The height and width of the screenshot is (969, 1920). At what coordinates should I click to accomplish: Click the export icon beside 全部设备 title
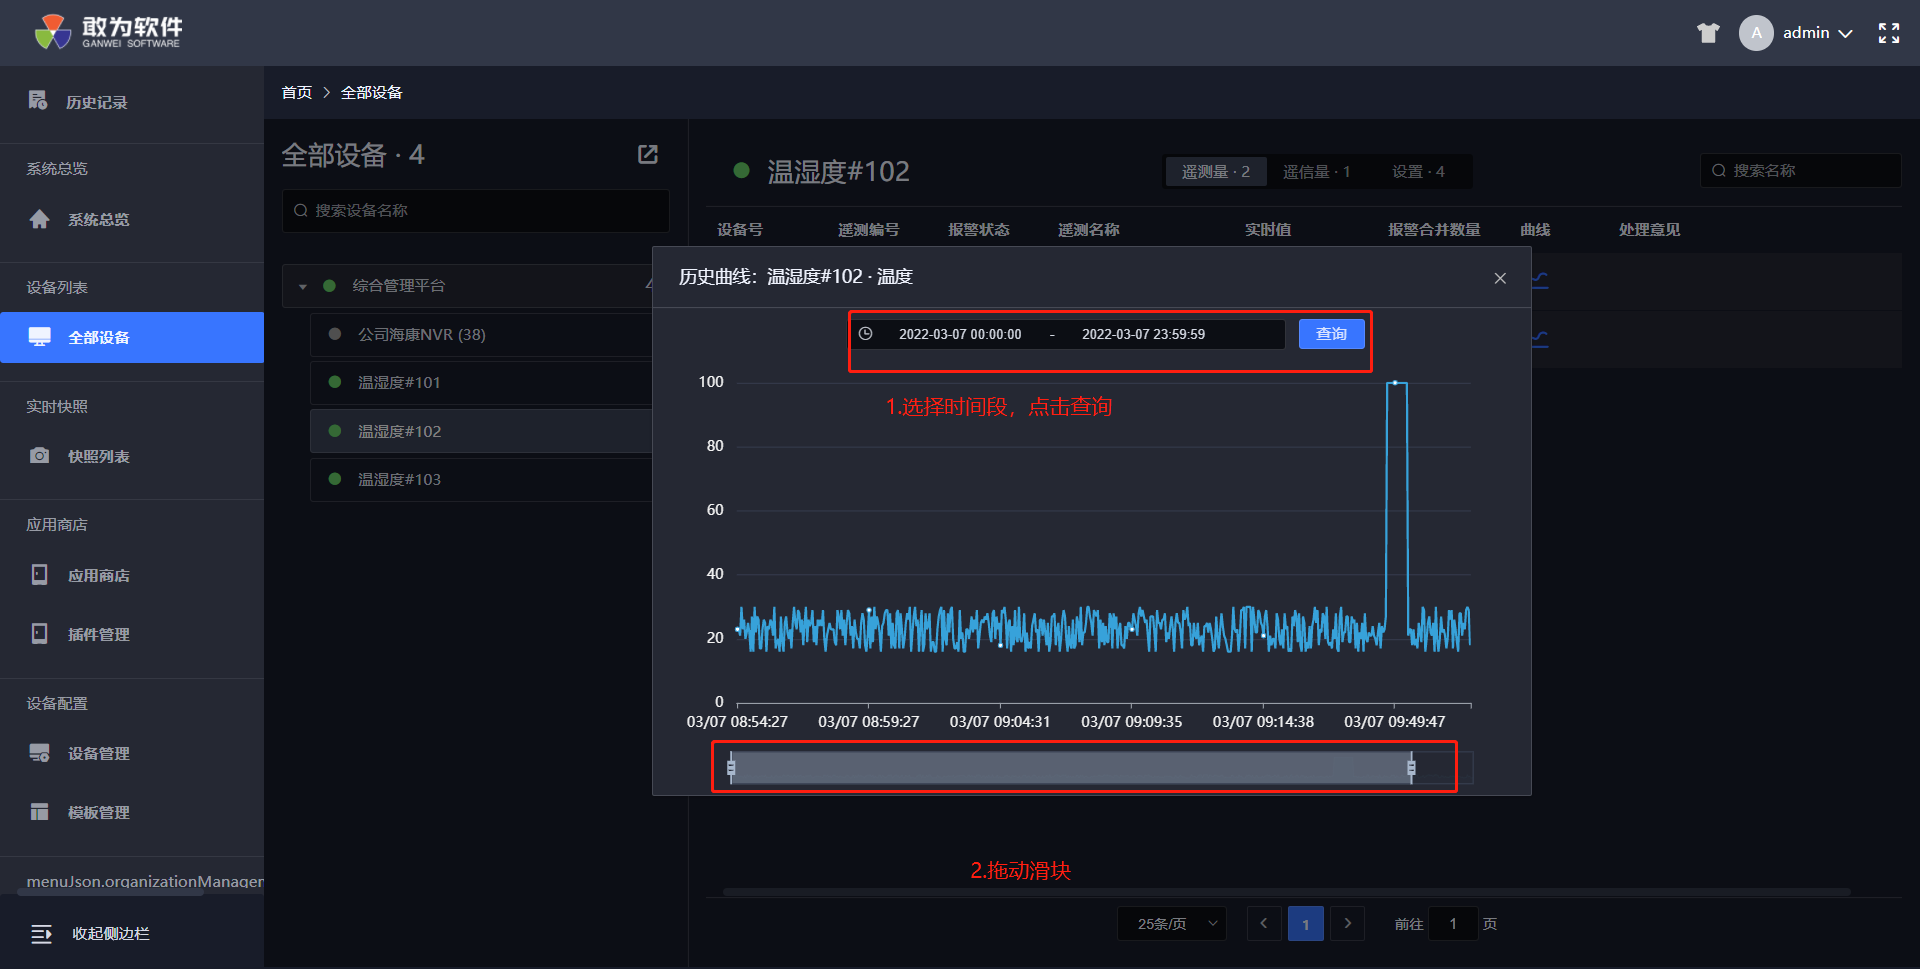[648, 154]
